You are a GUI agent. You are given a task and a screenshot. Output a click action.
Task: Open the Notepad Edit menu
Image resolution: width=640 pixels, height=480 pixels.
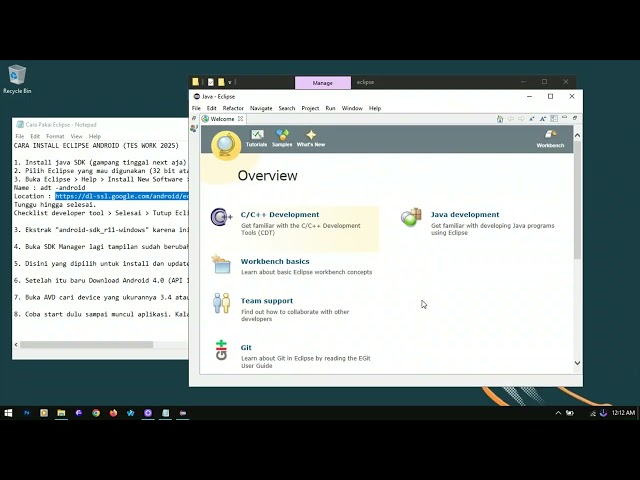pos(35,136)
